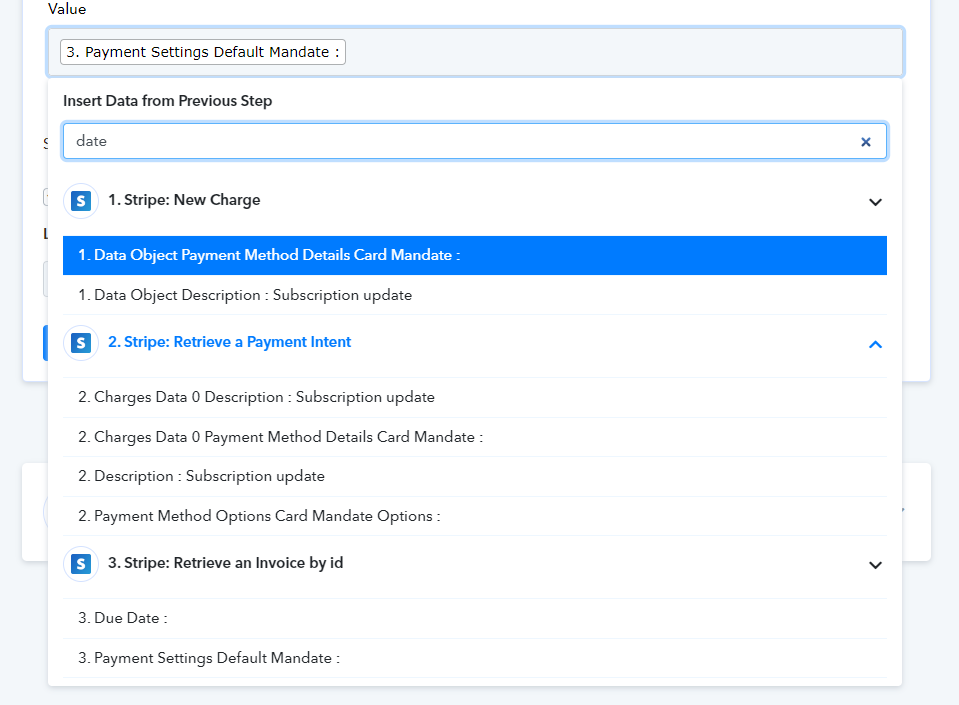This screenshot has width=959, height=705.
Task: Collapse the Retrieve a Payment Intent chevron
Action: click(x=875, y=345)
